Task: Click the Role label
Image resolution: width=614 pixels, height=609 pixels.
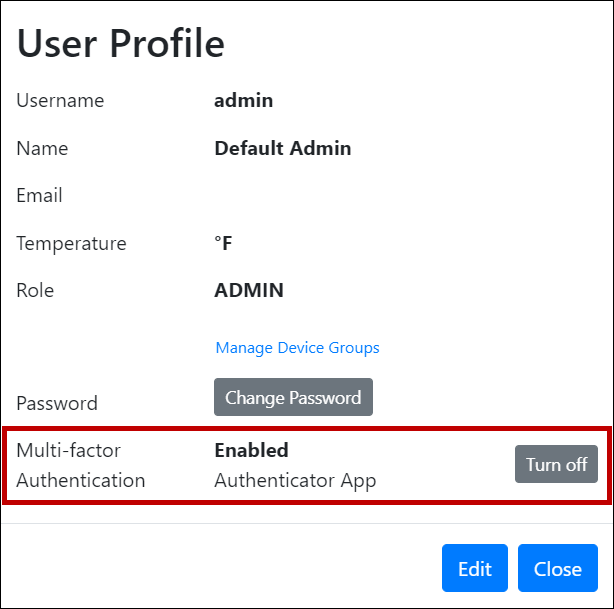Action: coord(35,291)
